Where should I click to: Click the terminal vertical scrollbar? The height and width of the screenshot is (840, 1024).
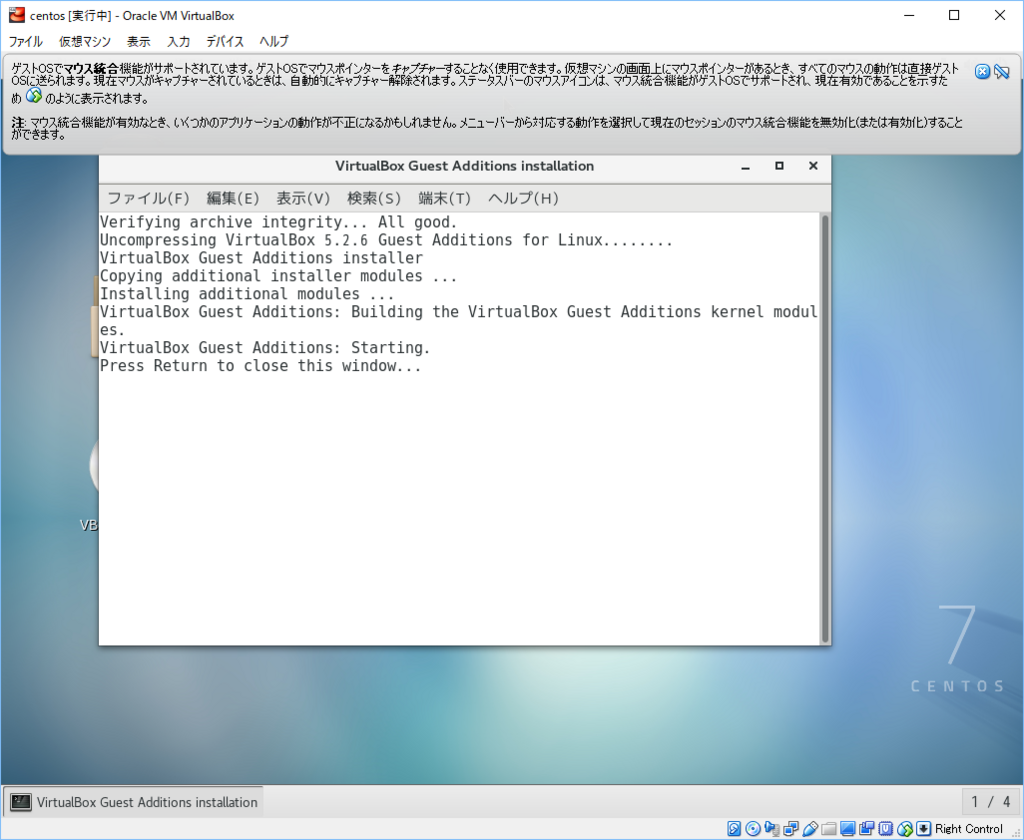tap(825, 428)
